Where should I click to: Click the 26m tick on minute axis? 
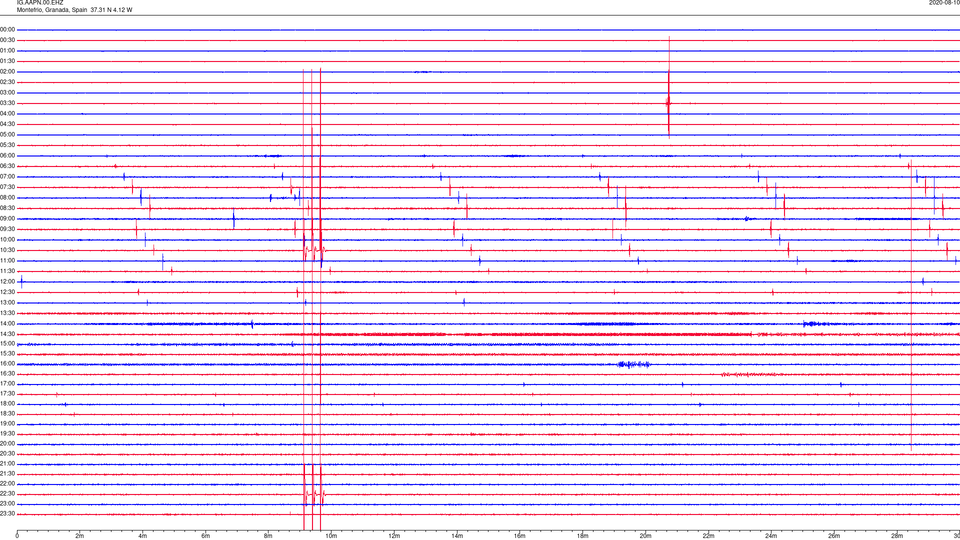tap(834, 536)
